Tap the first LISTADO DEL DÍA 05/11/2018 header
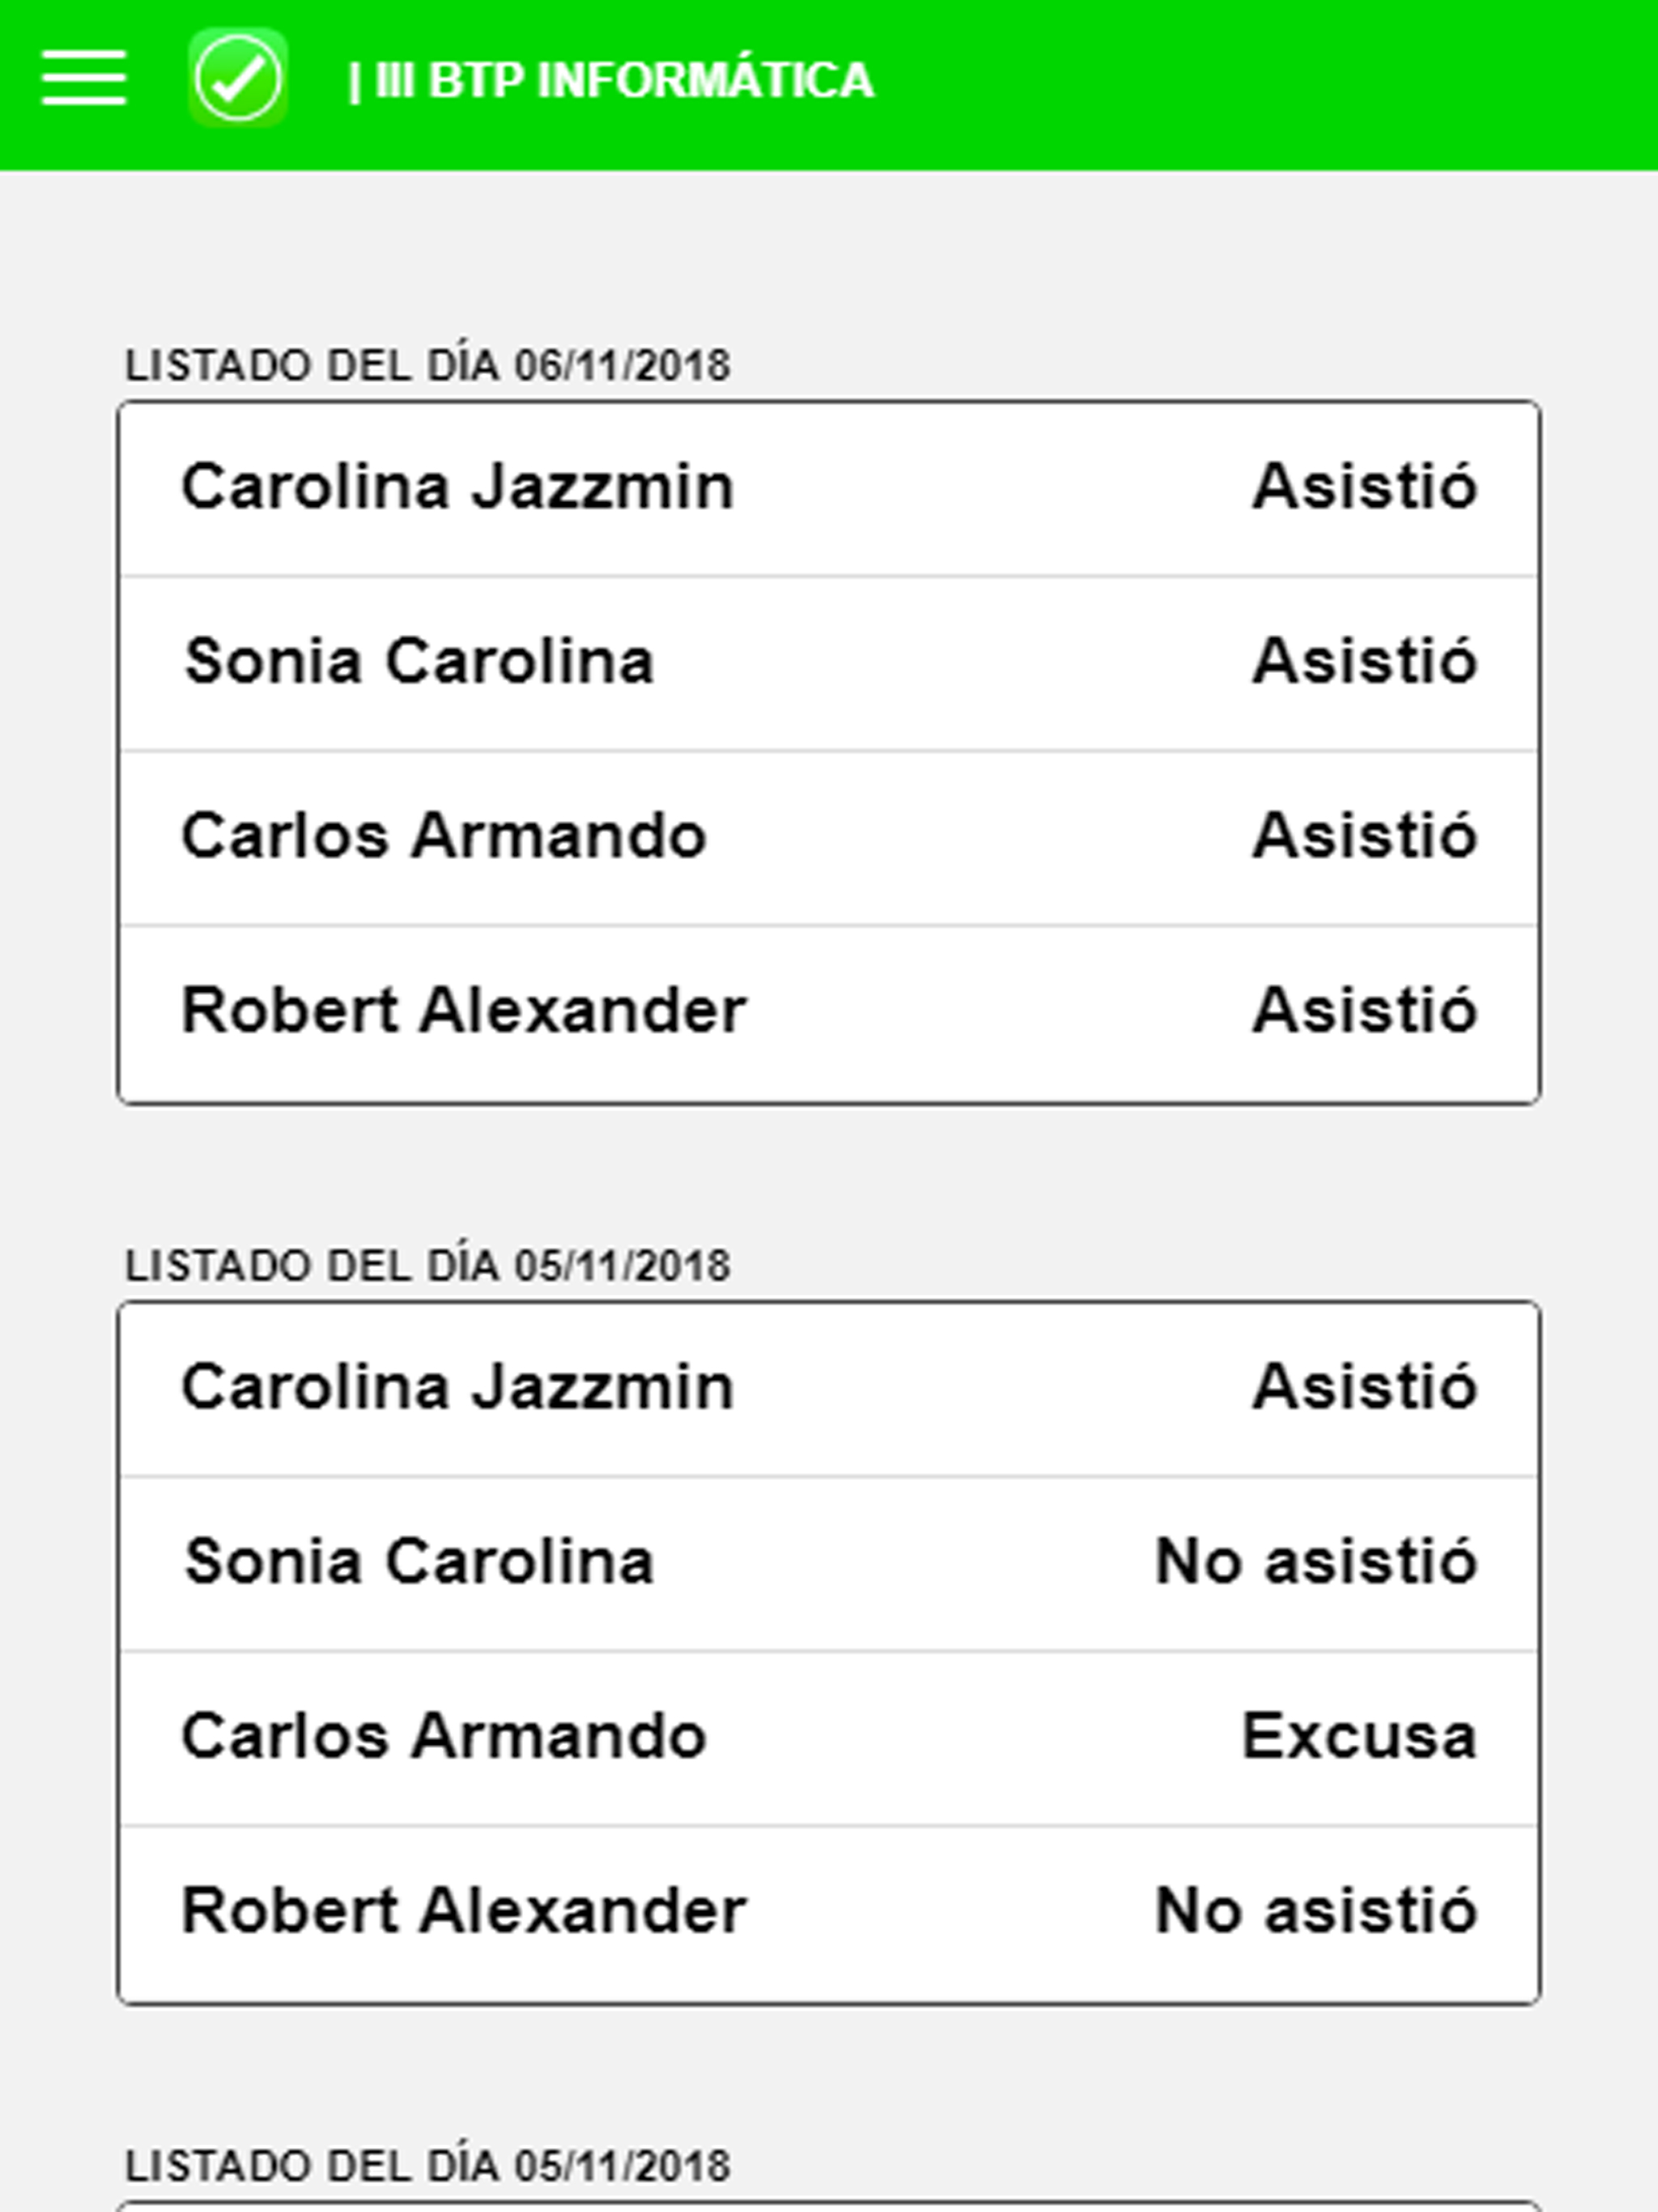This screenshot has width=1658, height=2212. click(428, 1265)
